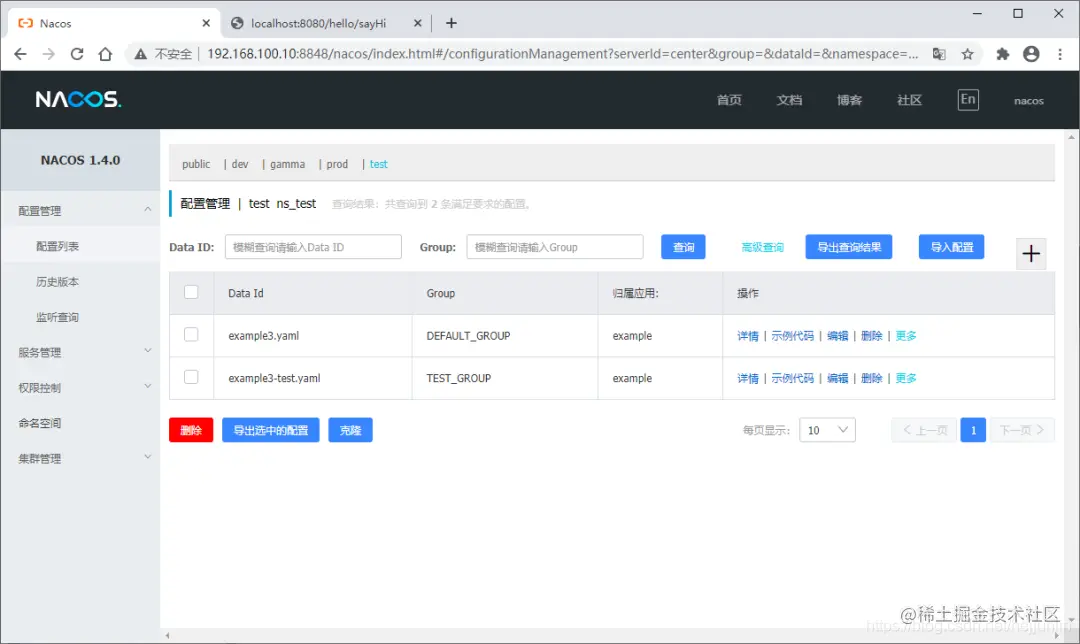Click the plus icon to create configuration

[1030, 253]
